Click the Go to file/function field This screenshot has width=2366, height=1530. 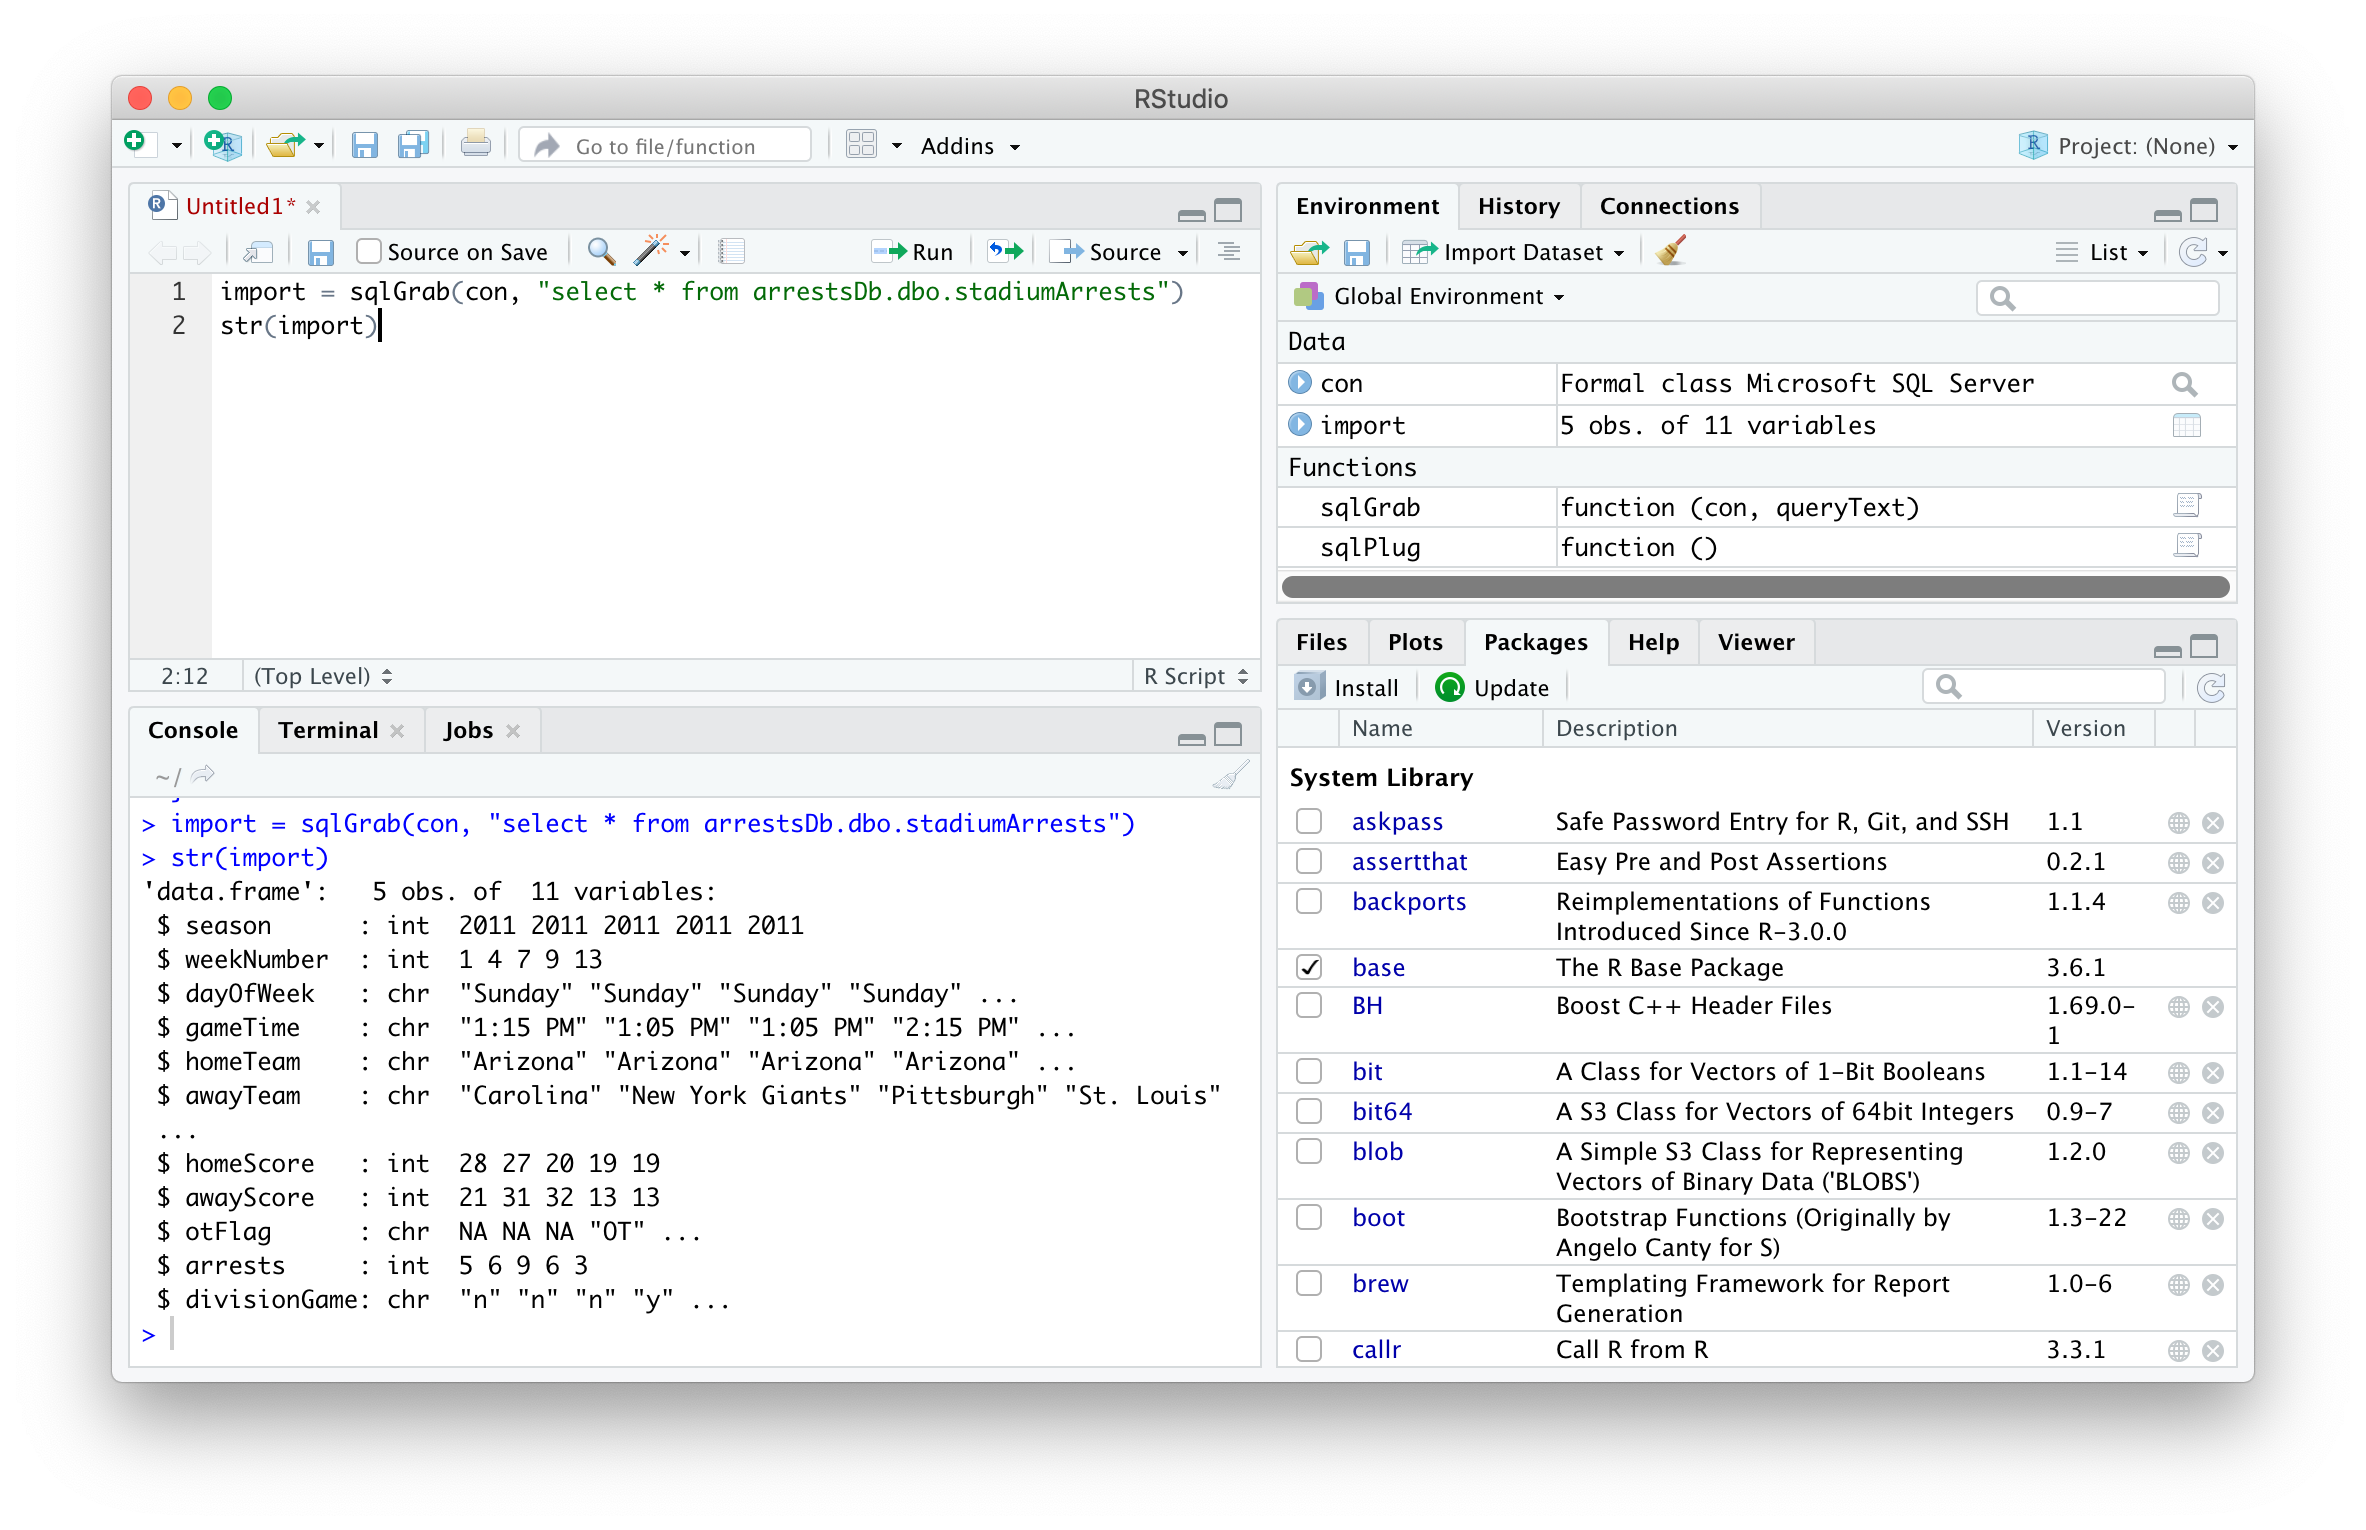[x=666, y=146]
